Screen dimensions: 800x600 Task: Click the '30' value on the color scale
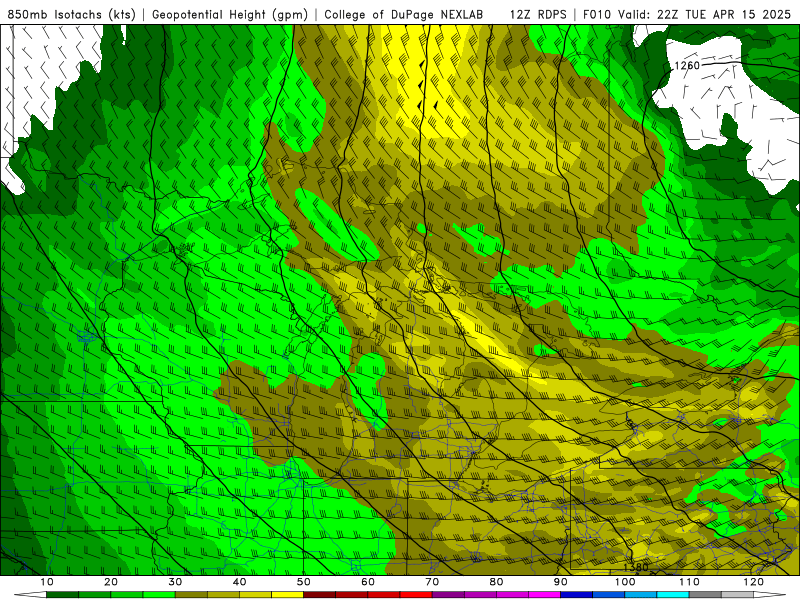[x=175, y=582]
